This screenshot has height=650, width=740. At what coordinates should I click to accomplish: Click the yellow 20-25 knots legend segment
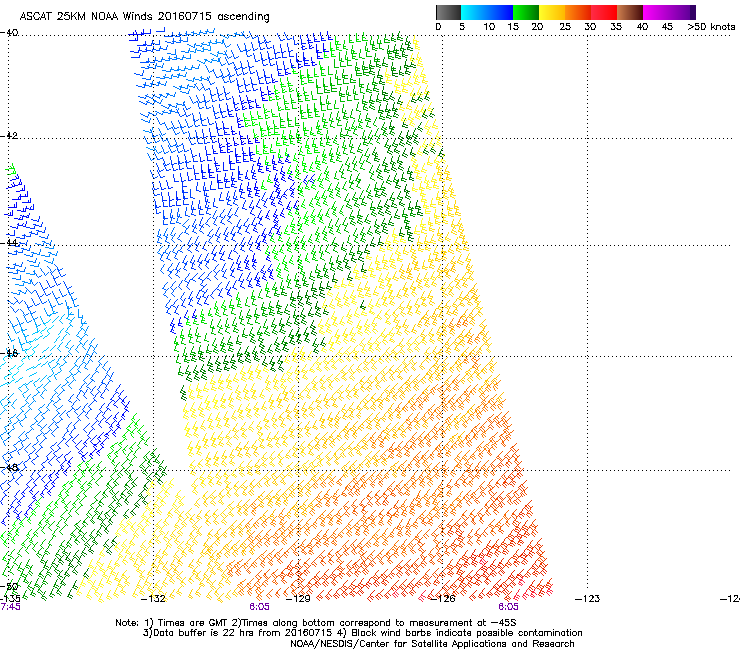pyautogui.click(x=552, y=12)
